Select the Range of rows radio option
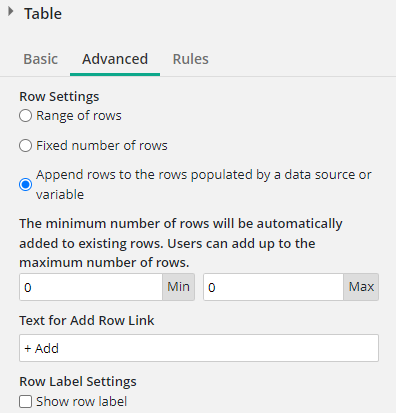 (x=25, y=116)
